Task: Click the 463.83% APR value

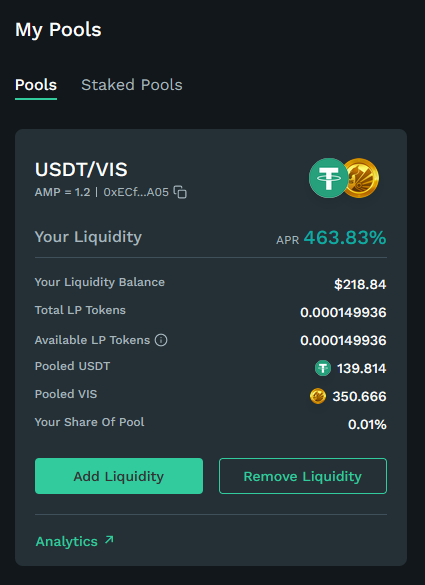Action: click(345, 238)
